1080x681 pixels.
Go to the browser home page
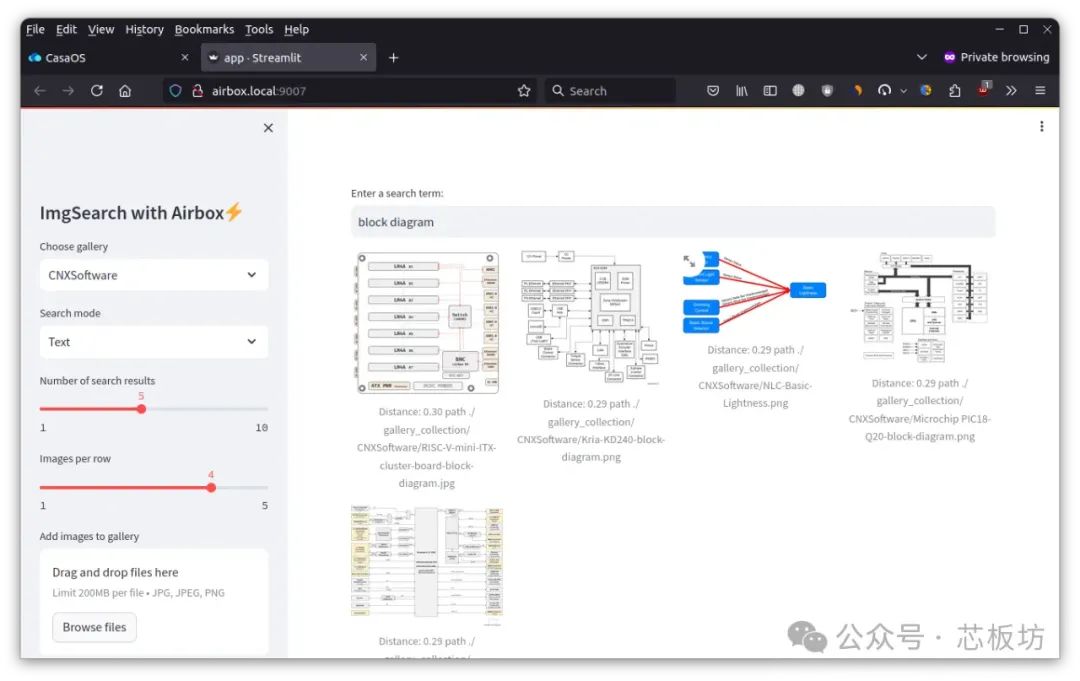click(x=125, y=90)
